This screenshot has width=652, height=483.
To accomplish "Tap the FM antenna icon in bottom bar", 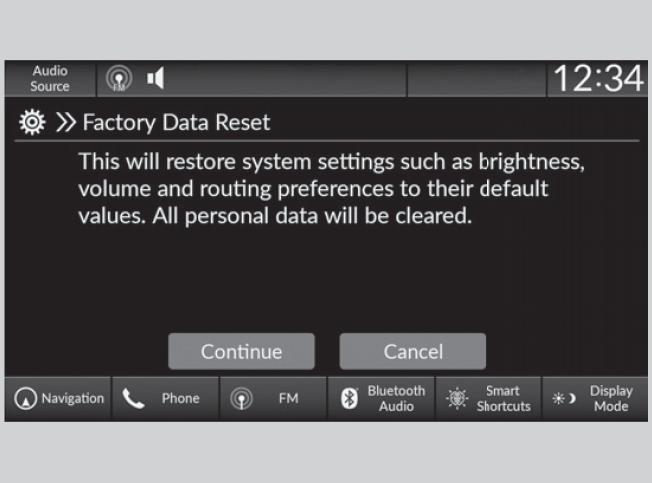I will coord(240,399).
